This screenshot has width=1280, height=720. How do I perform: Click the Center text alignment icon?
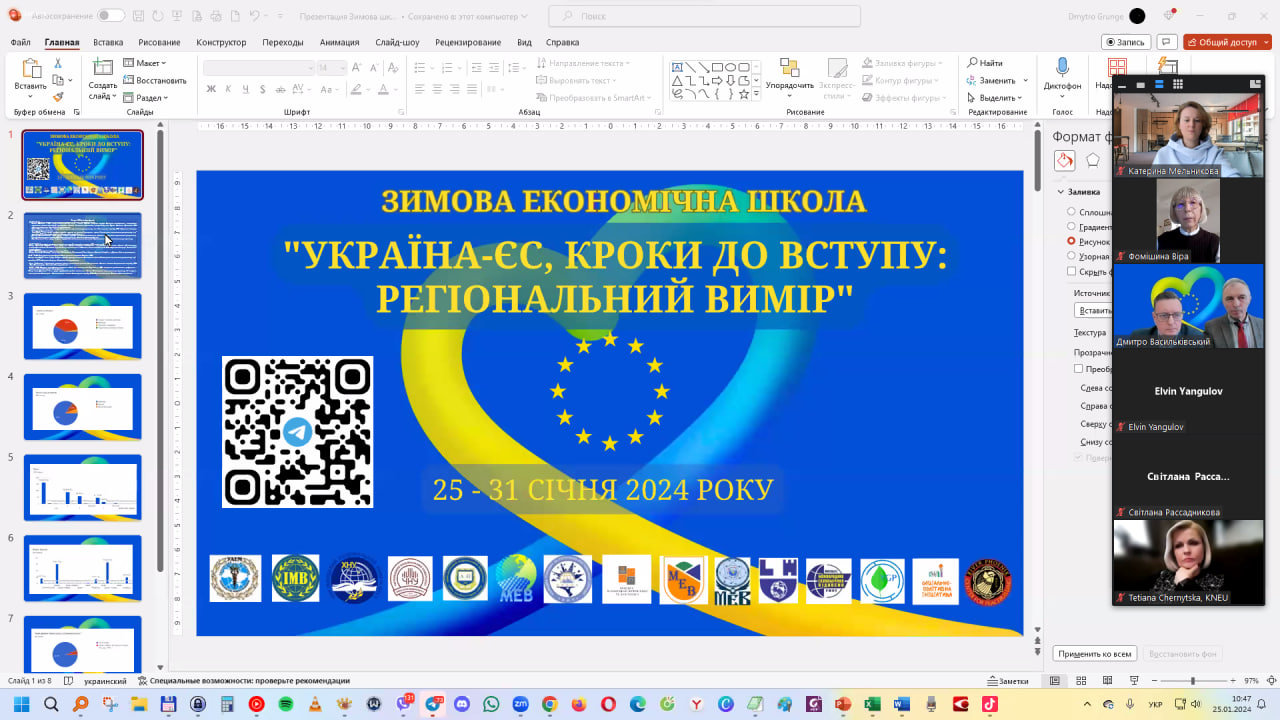point(438,89)
